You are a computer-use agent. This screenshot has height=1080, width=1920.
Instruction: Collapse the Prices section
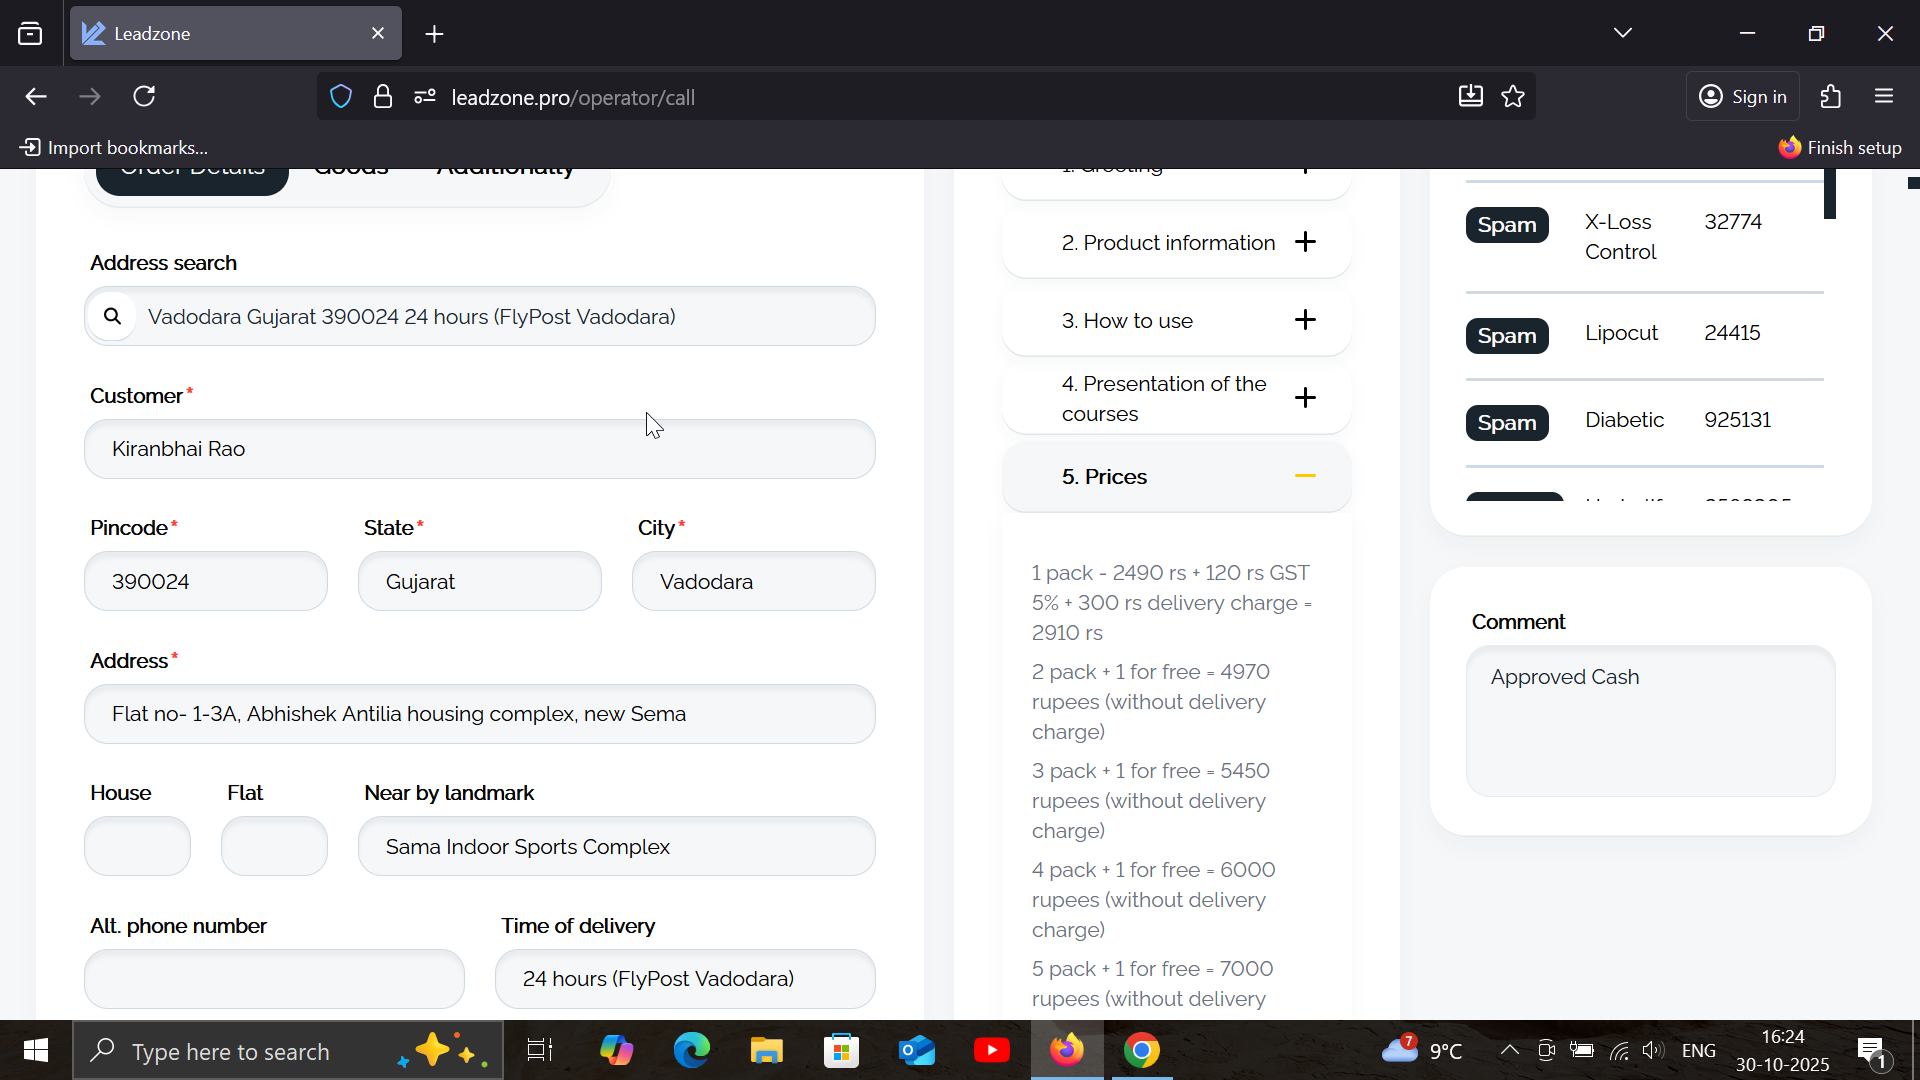tap(1305, 477)
